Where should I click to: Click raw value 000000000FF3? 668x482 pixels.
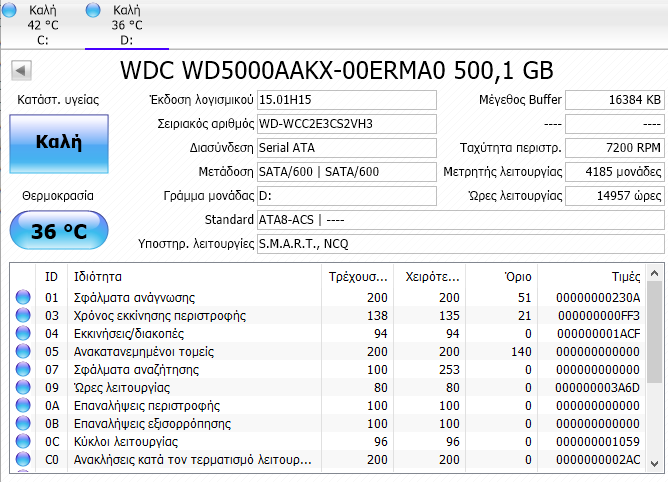tap(599, 315)
